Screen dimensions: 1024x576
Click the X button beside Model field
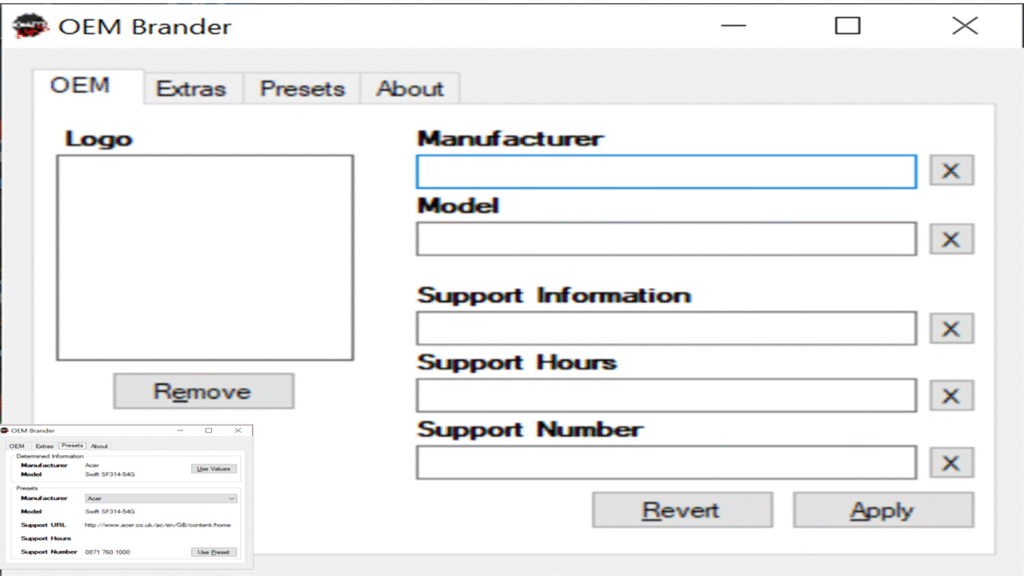[x=951, y=239]
